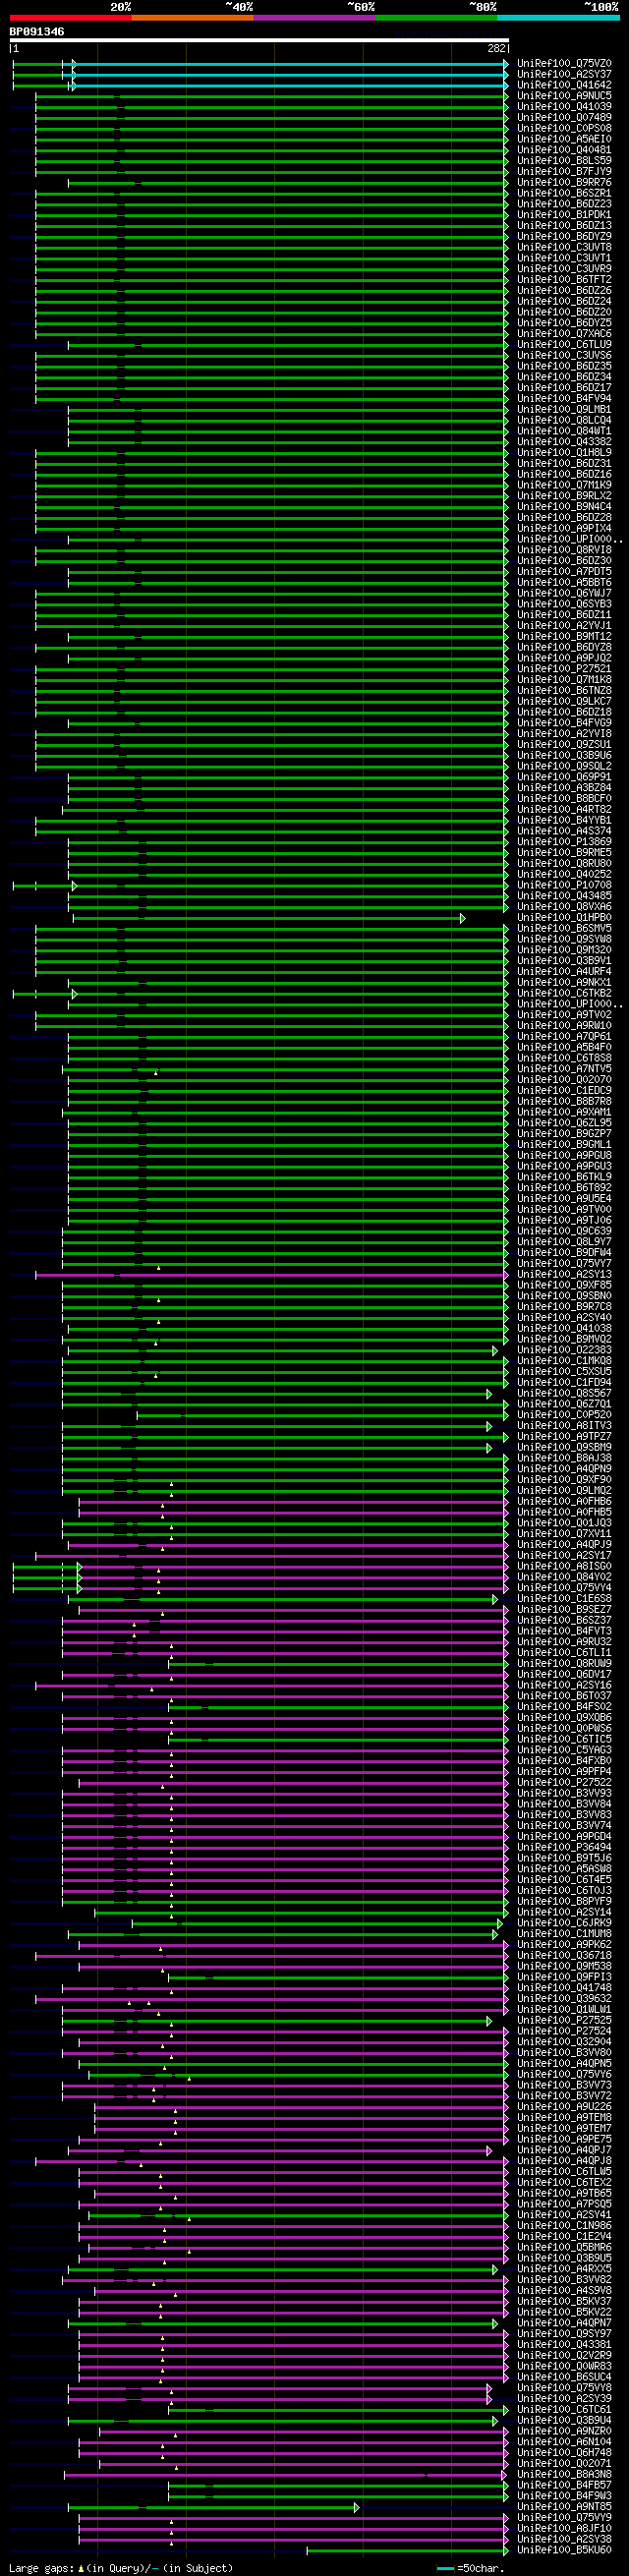The height and width of the screenshot is (2576, 629).
Task: Select the UniRef100_B6TFT2 label
Action: point(564,280)
